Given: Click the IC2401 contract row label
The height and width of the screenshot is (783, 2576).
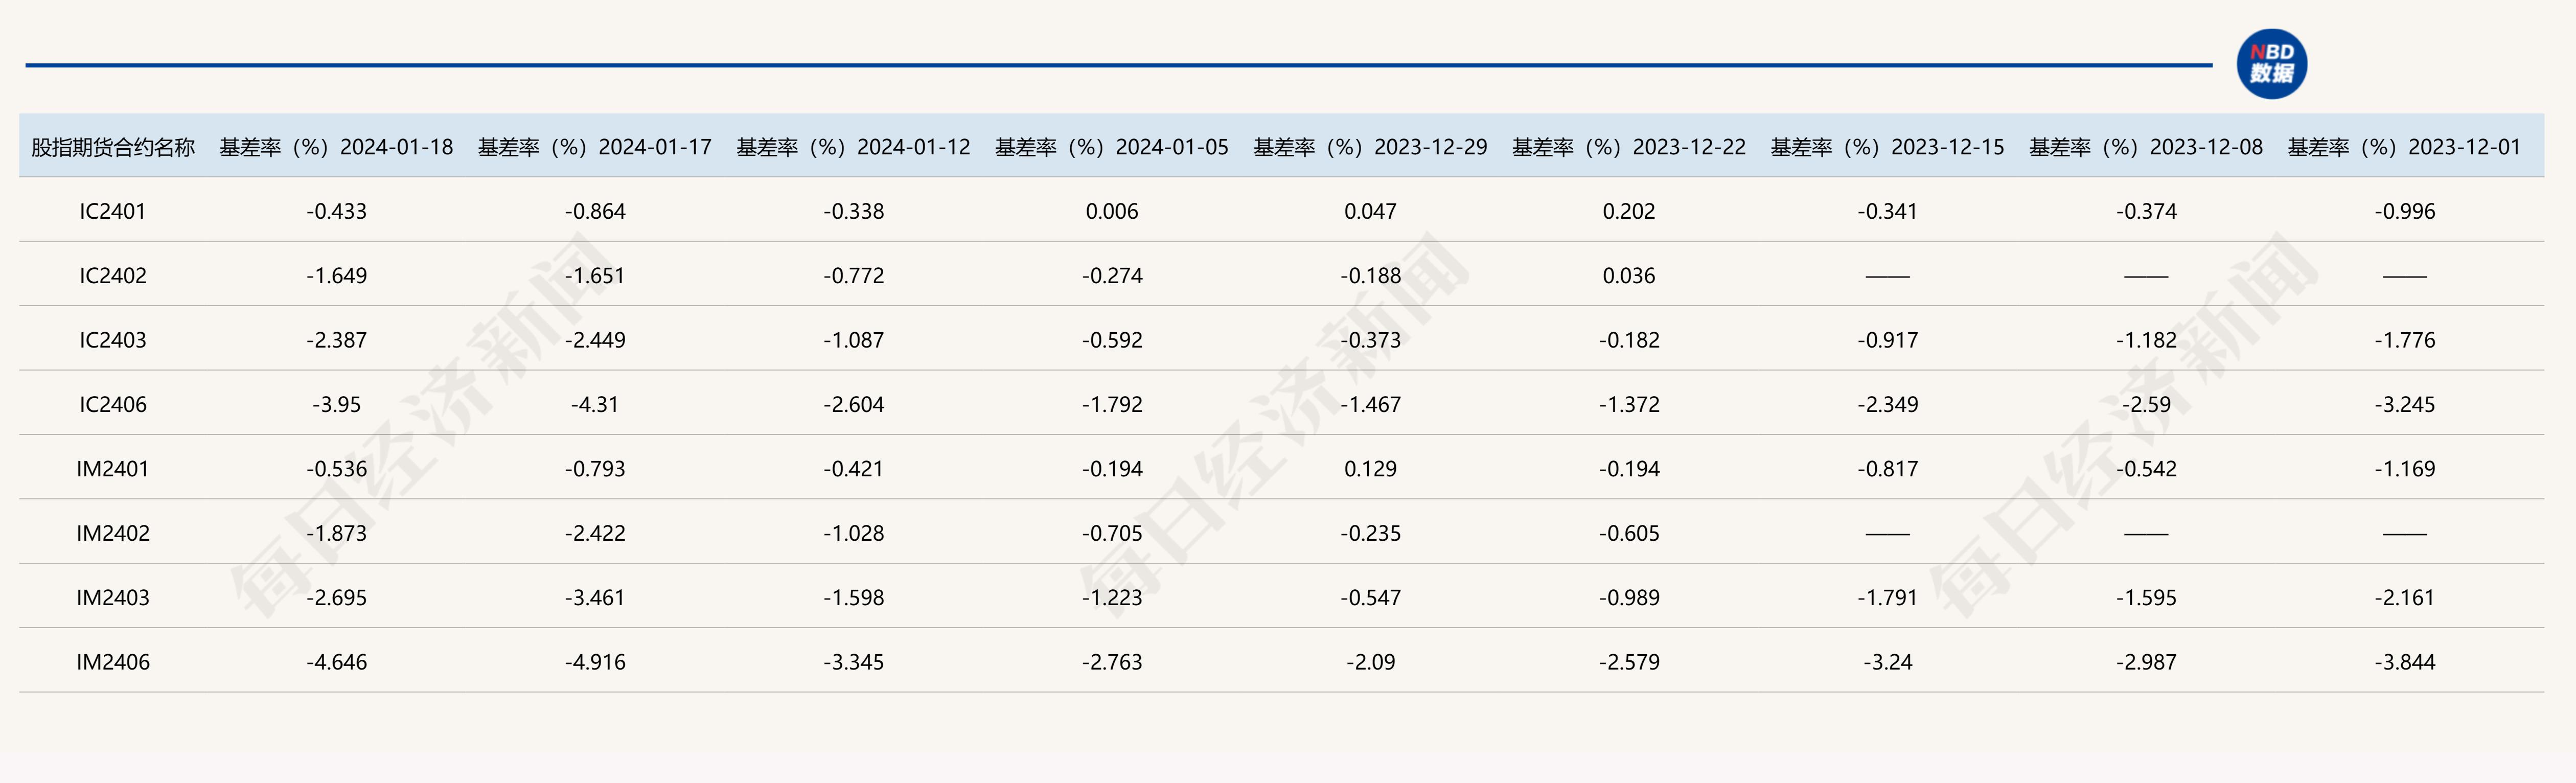Looking at the screenshot, I should (x=113, y=211).
